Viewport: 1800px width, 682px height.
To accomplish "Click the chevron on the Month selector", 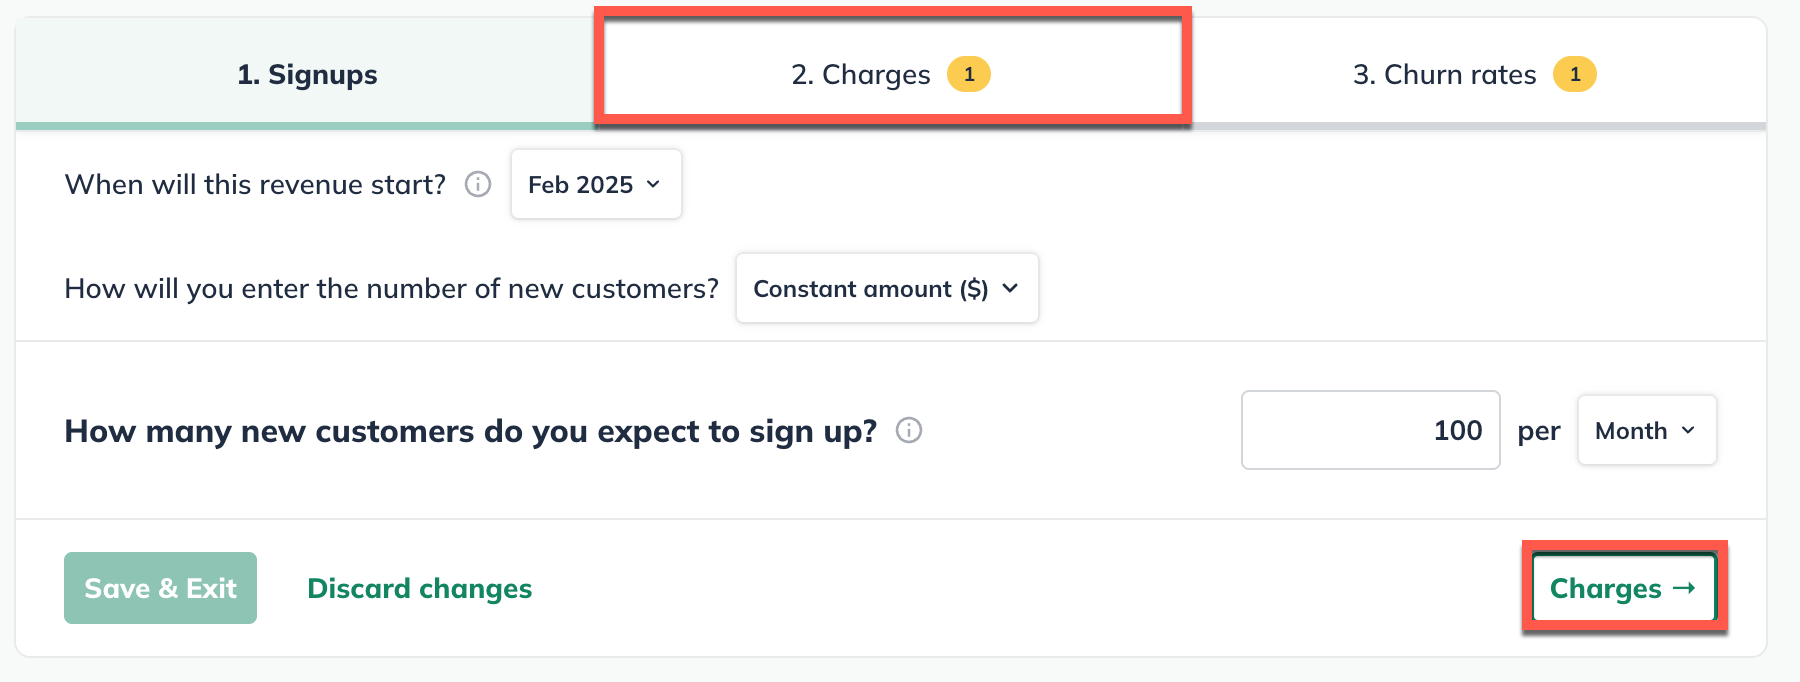I will (1690, 430).
